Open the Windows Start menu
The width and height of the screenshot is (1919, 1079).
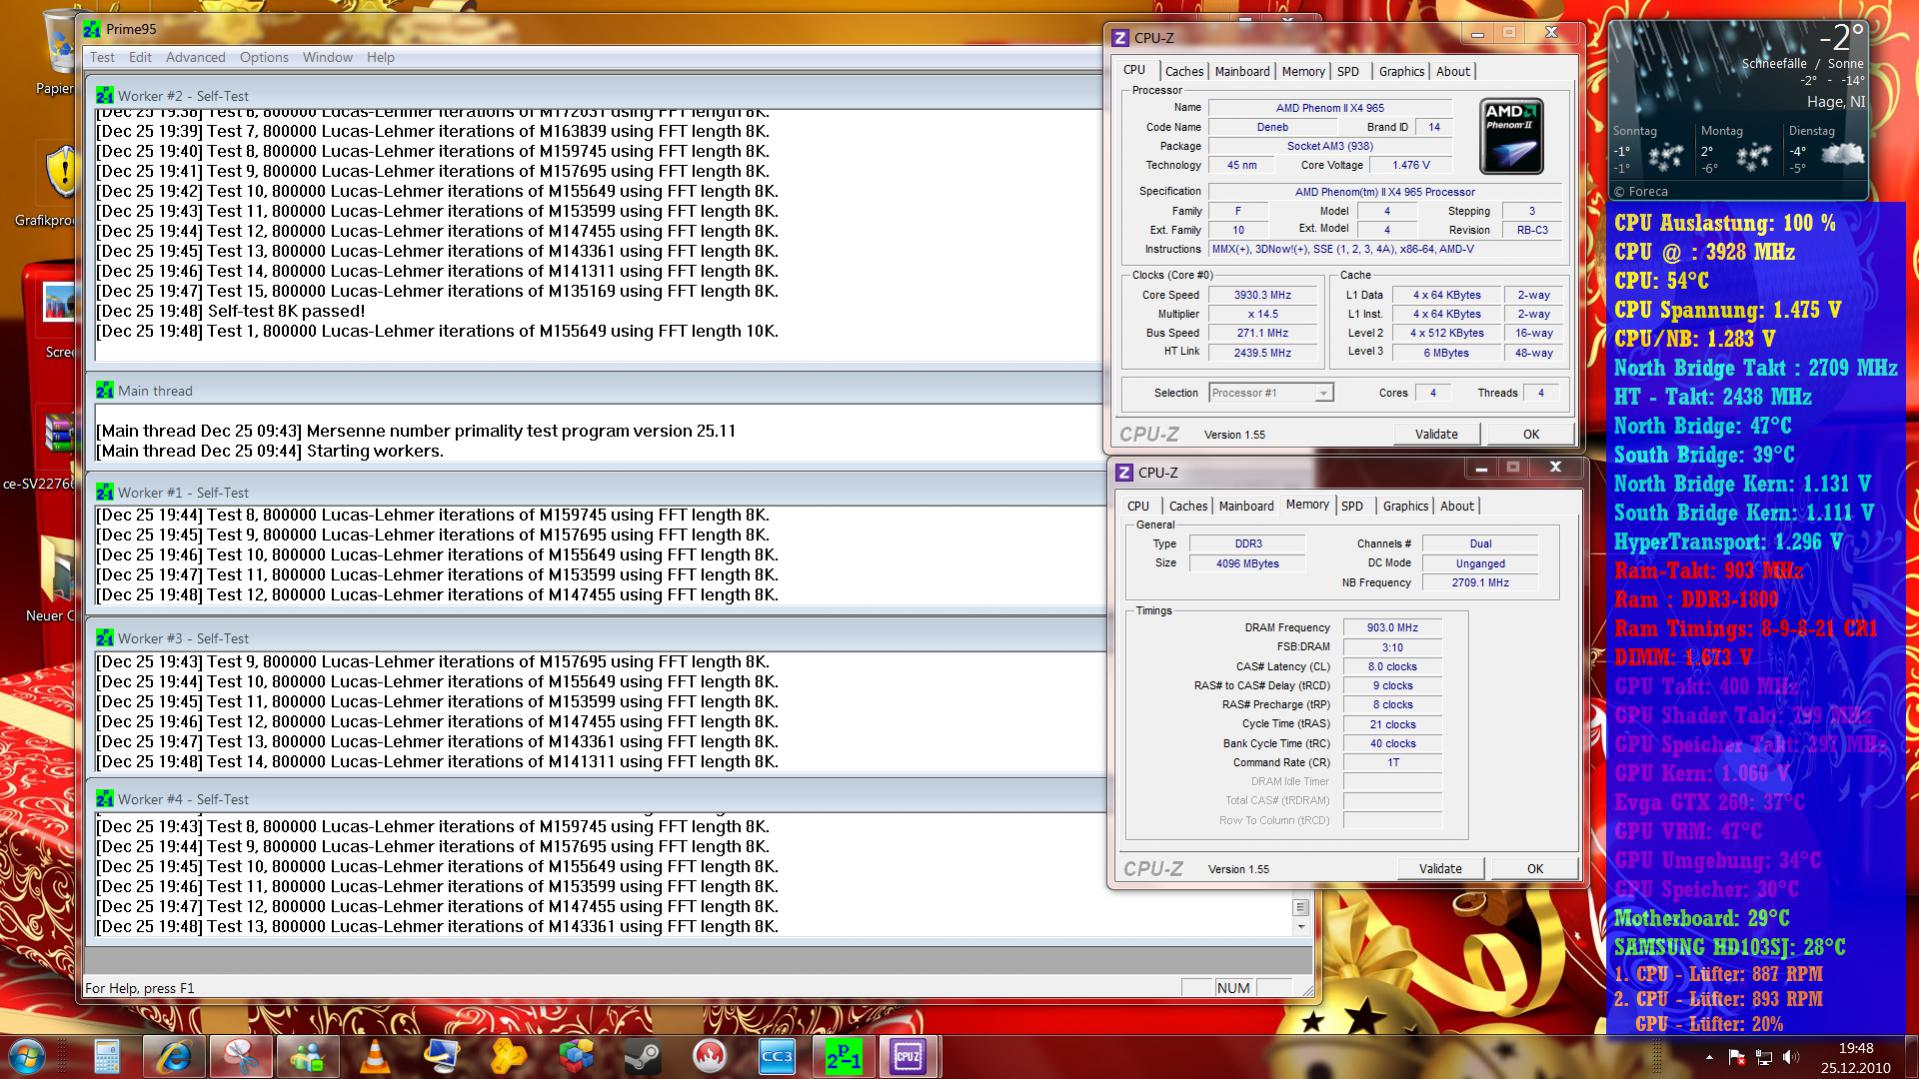click(x=26, y=1056)
